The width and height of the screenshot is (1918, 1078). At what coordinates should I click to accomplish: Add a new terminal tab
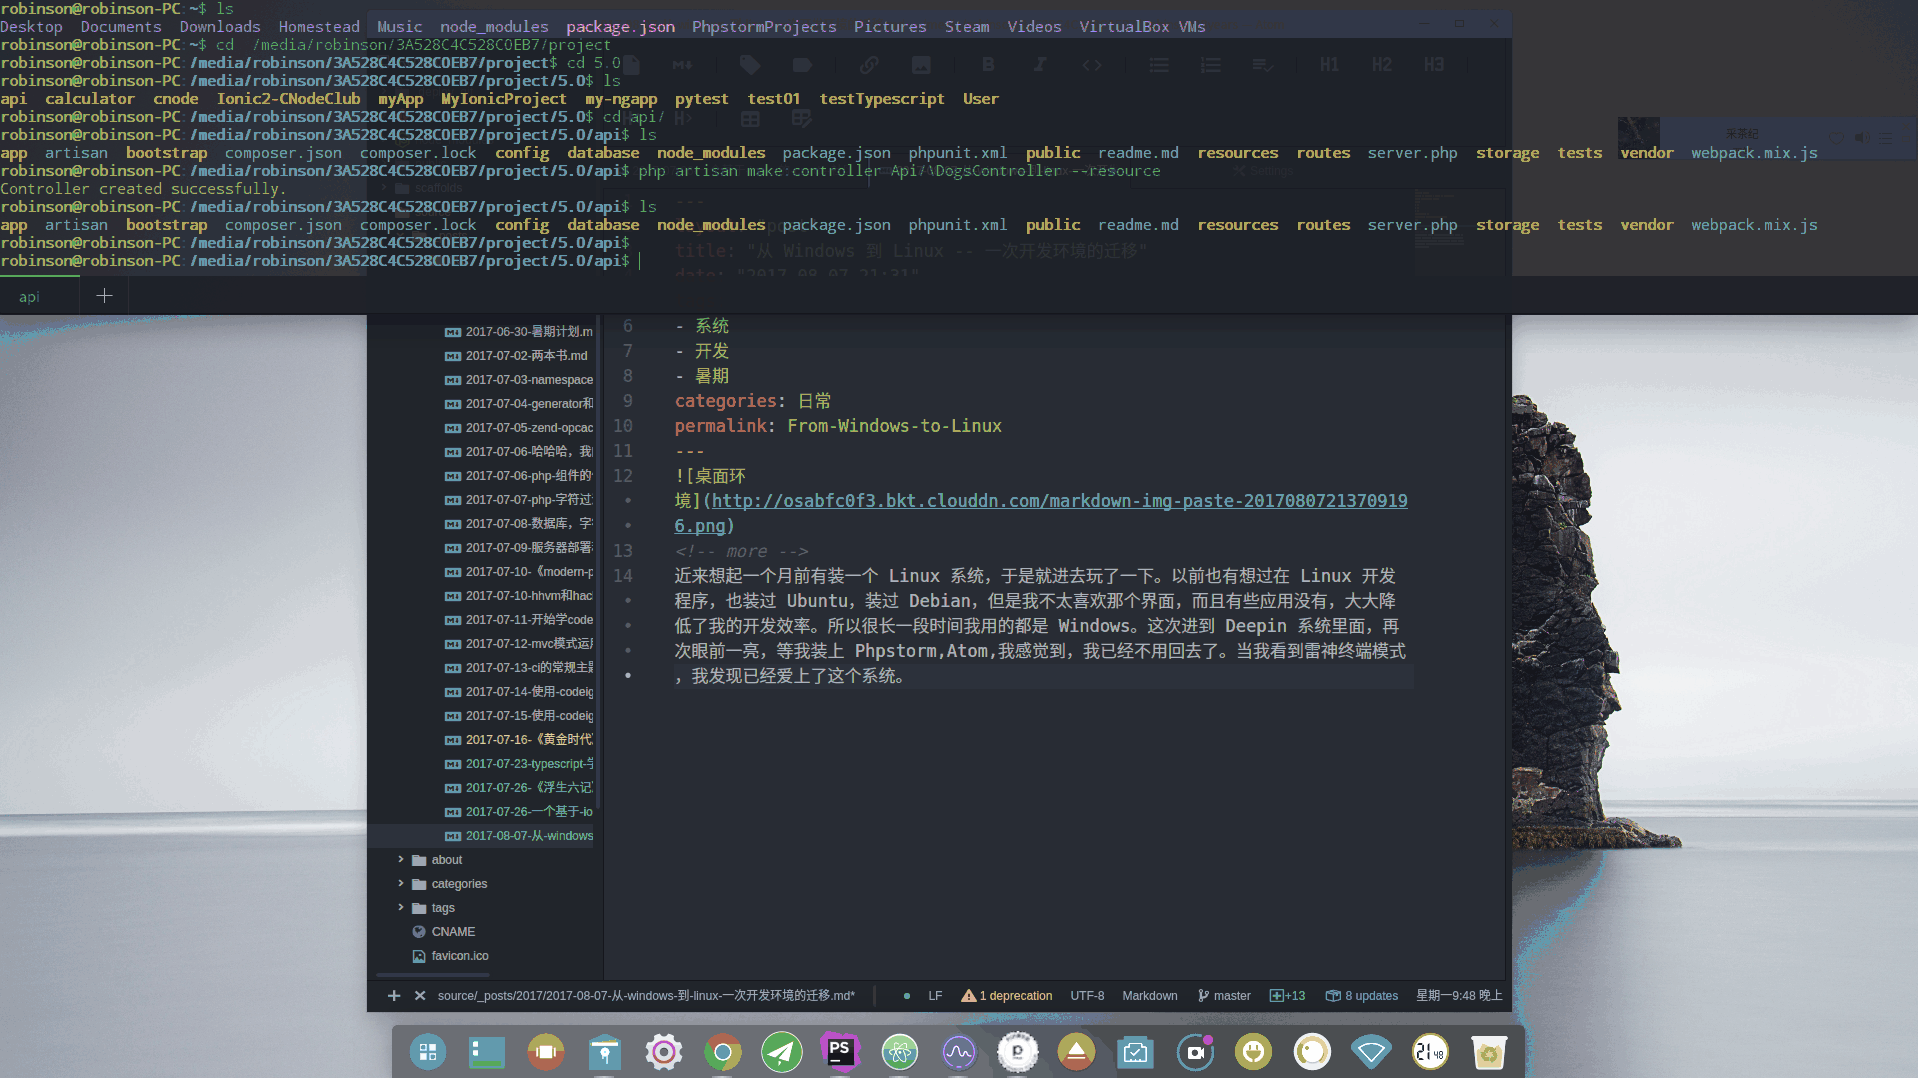tap(104, 296)
